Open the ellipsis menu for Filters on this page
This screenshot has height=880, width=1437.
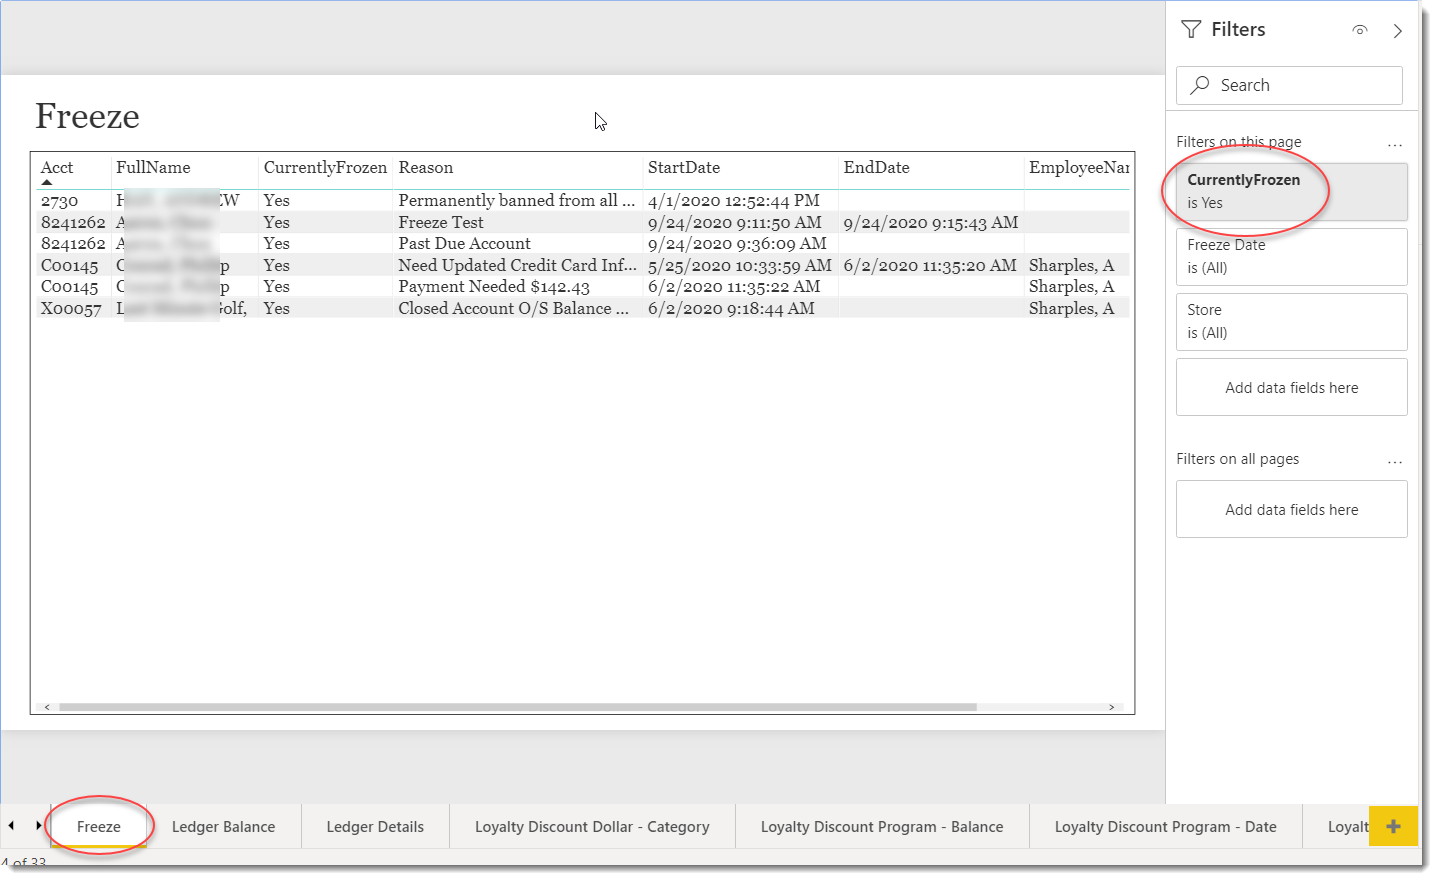click(x=1395, y=145)
